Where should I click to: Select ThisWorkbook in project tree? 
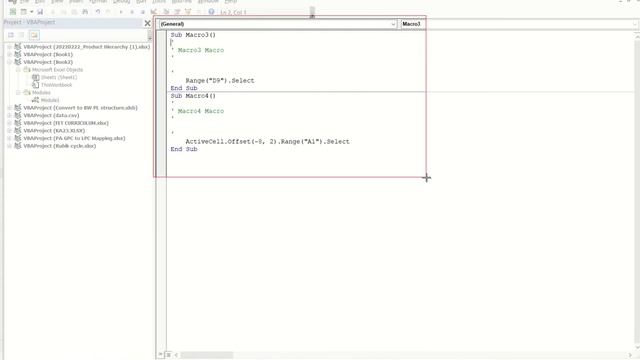pos(56,85)
